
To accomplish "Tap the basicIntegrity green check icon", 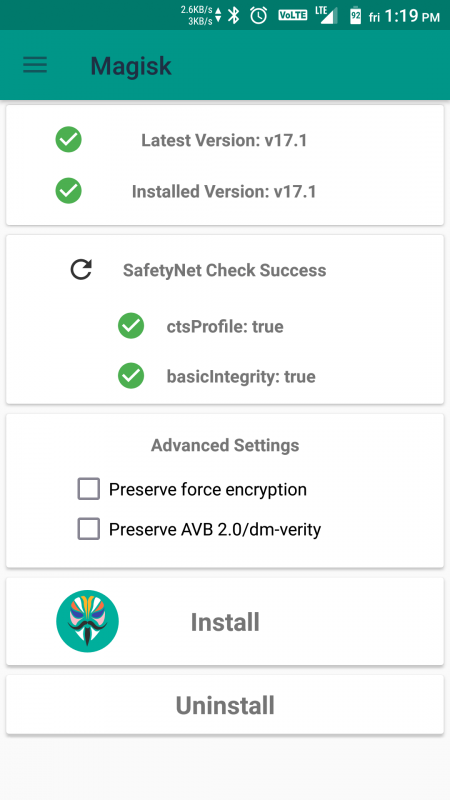I will 131,376.
